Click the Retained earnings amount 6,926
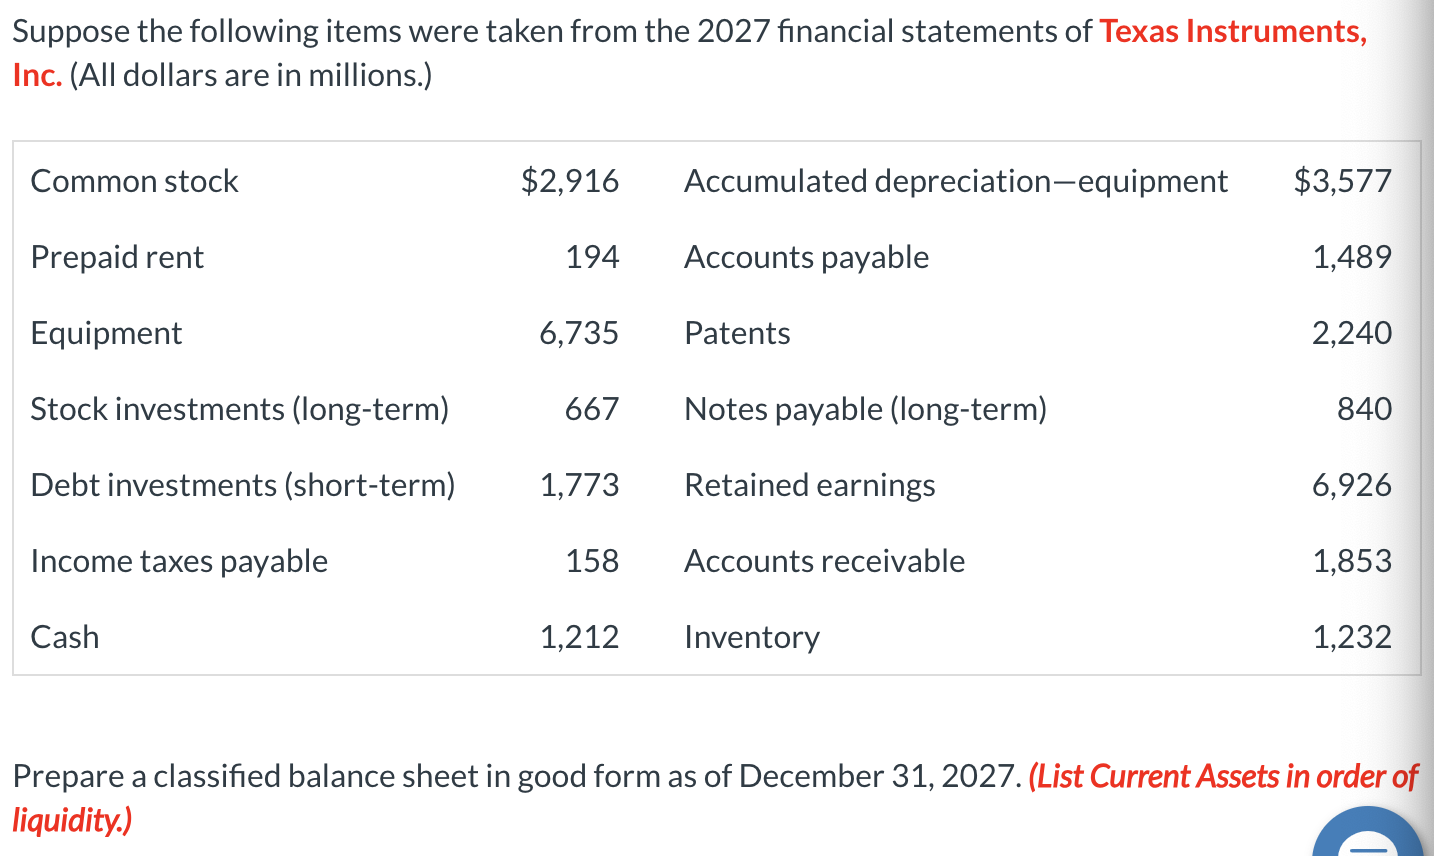 click(1351, 485)
